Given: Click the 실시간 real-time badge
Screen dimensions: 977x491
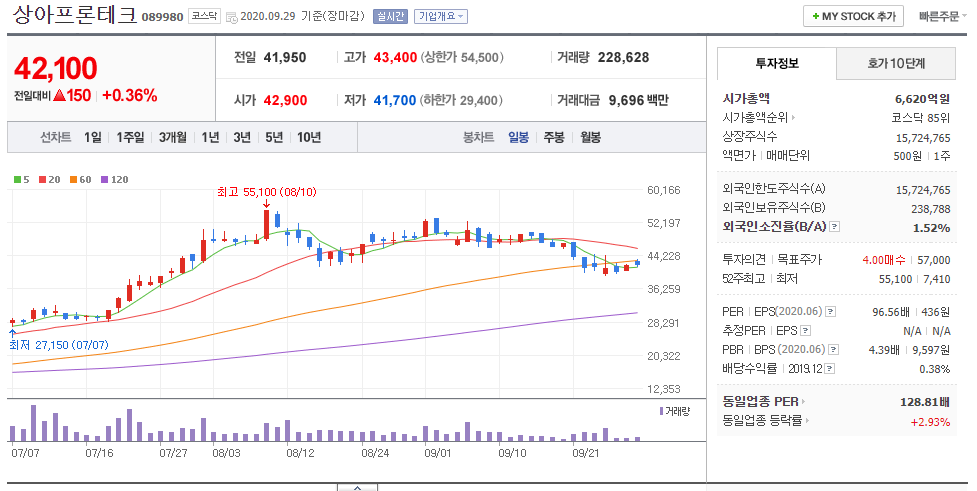Looking at the screenshot, I should pos(390,16).
